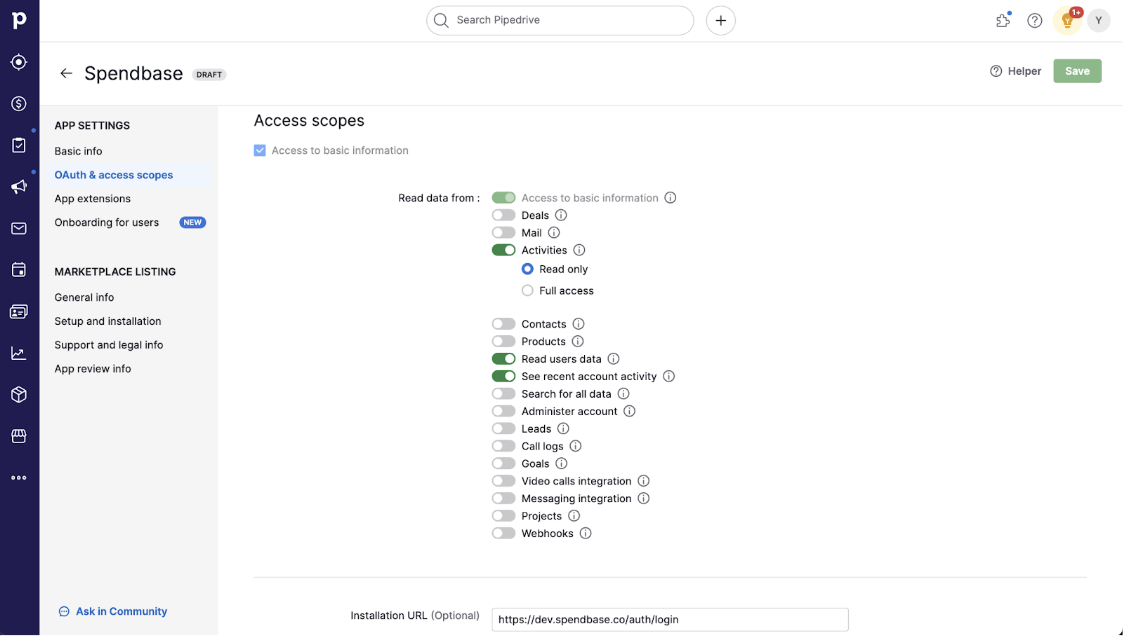Open the Products box icon in sidebar
Viewport: 1146px width, 636px height.
pyautogui.click(x=19, y=395)
